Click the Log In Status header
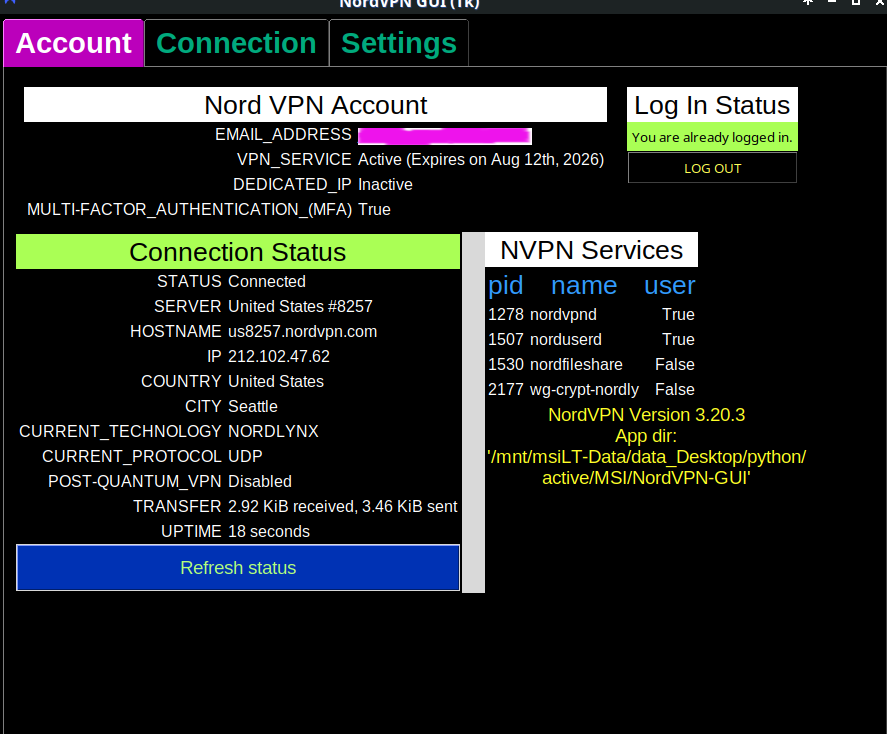The width and height of the screenshot is (887, 734). click(712, 105)
